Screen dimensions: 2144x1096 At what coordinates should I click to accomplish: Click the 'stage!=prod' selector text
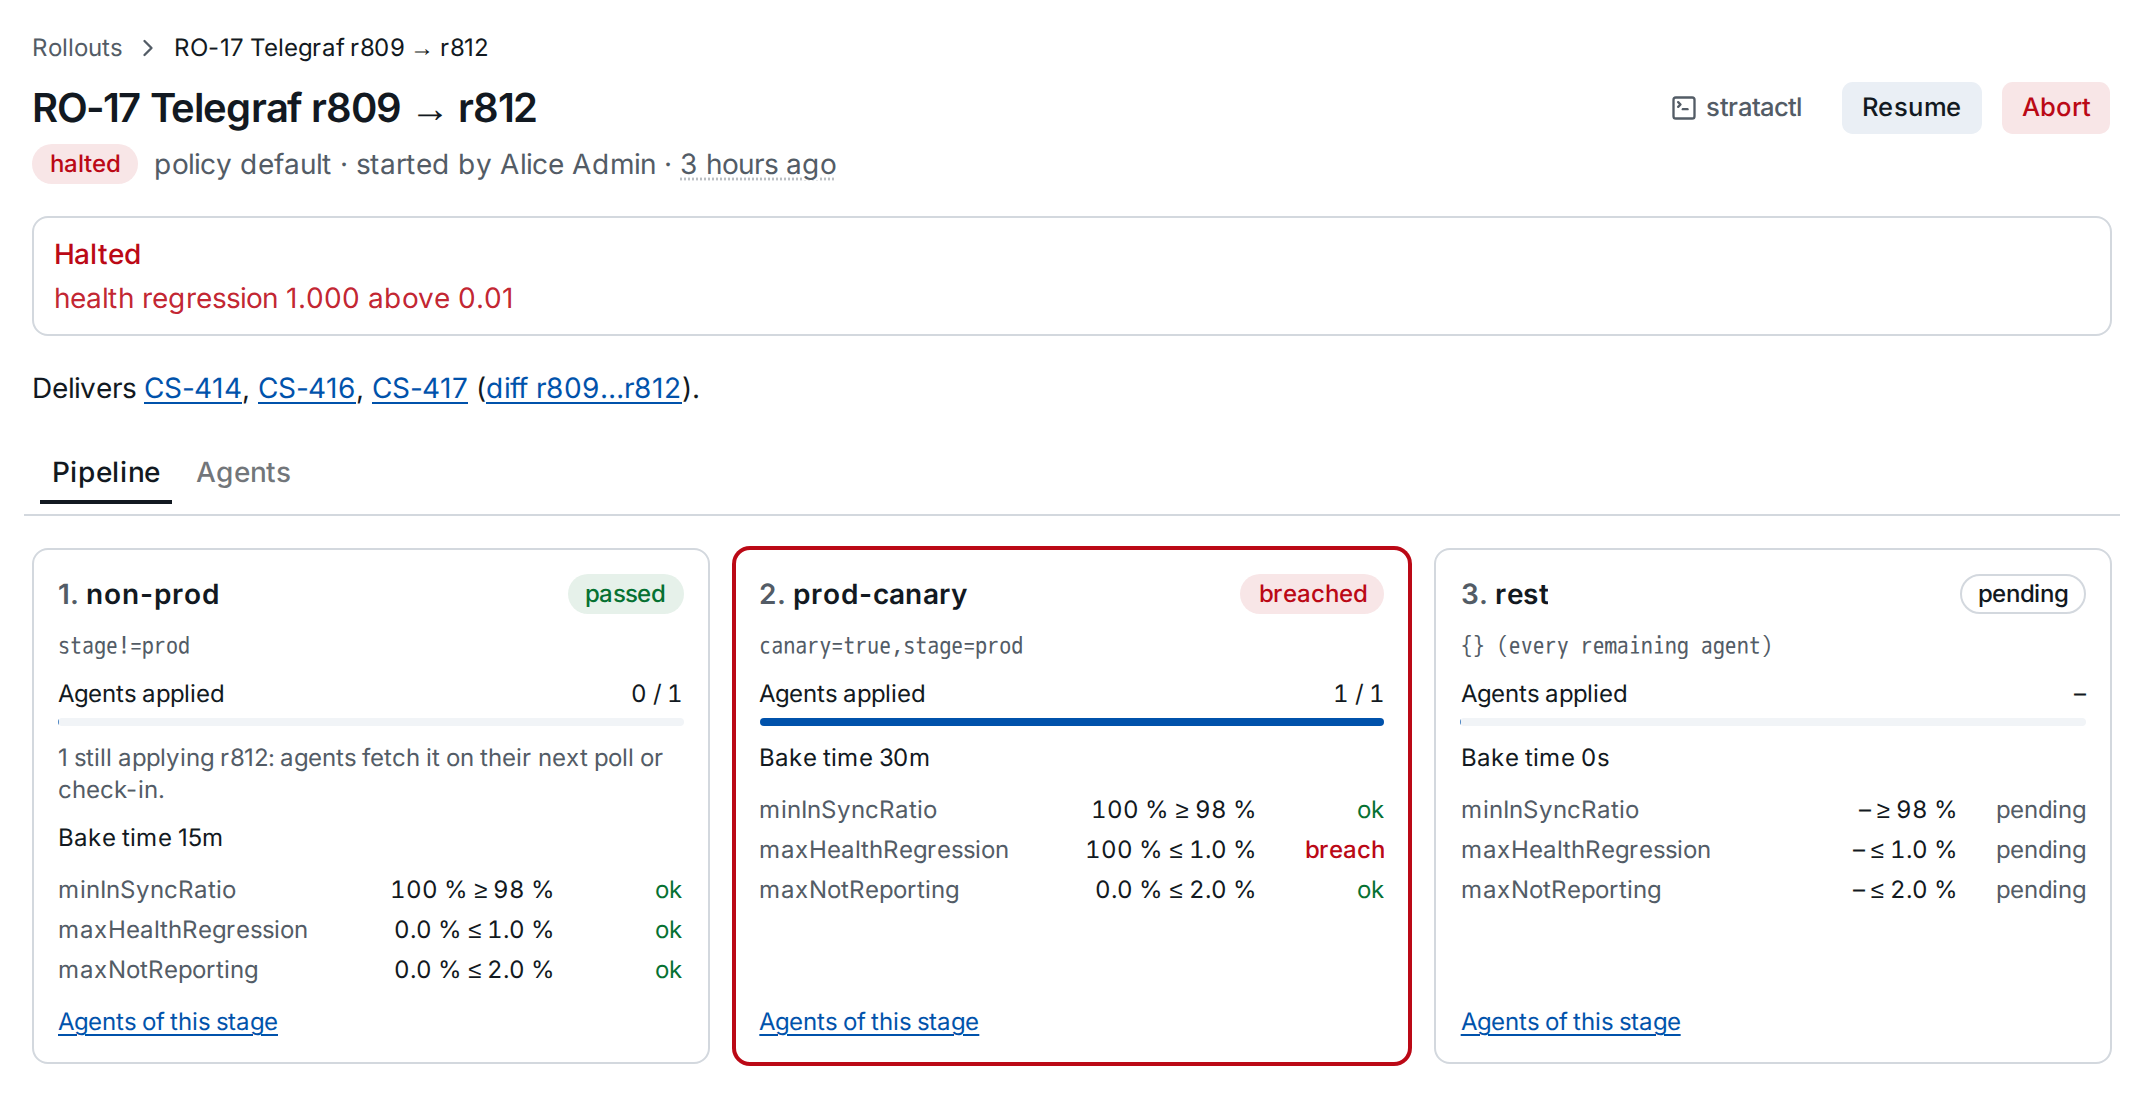click(x=124, y=646)
